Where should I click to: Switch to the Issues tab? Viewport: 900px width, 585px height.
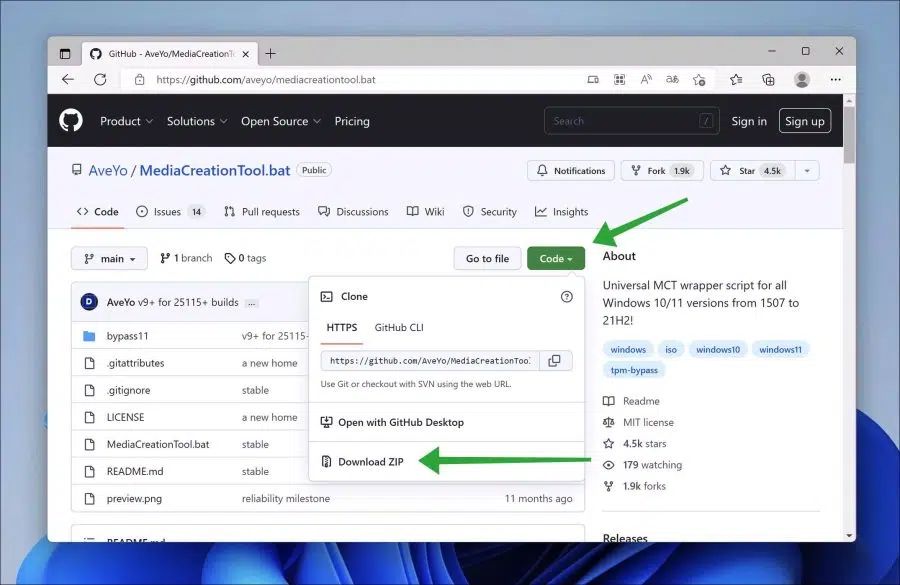coord(170,212)
